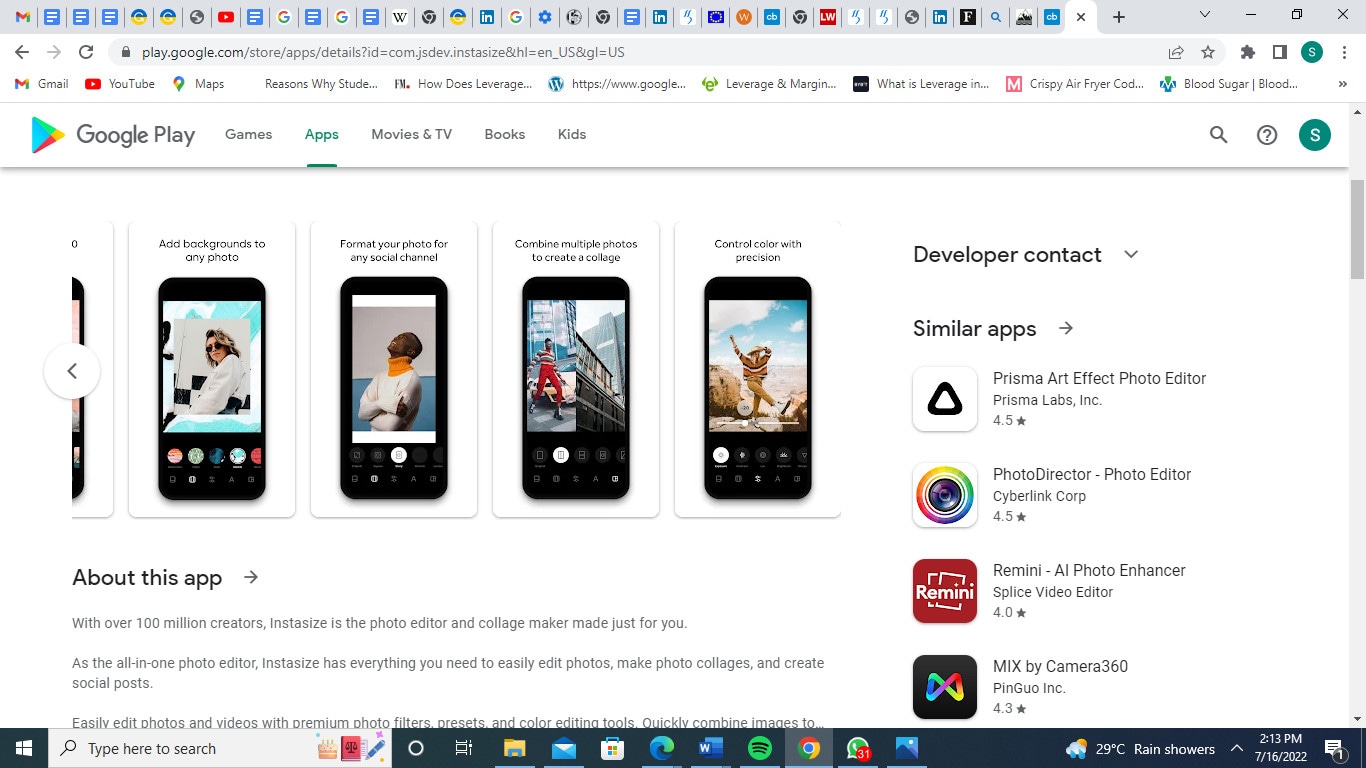Viewport: 1366px width, 768px height.
Task: View the 'Control color with precision' screenshot
Action: pos(758,369)
